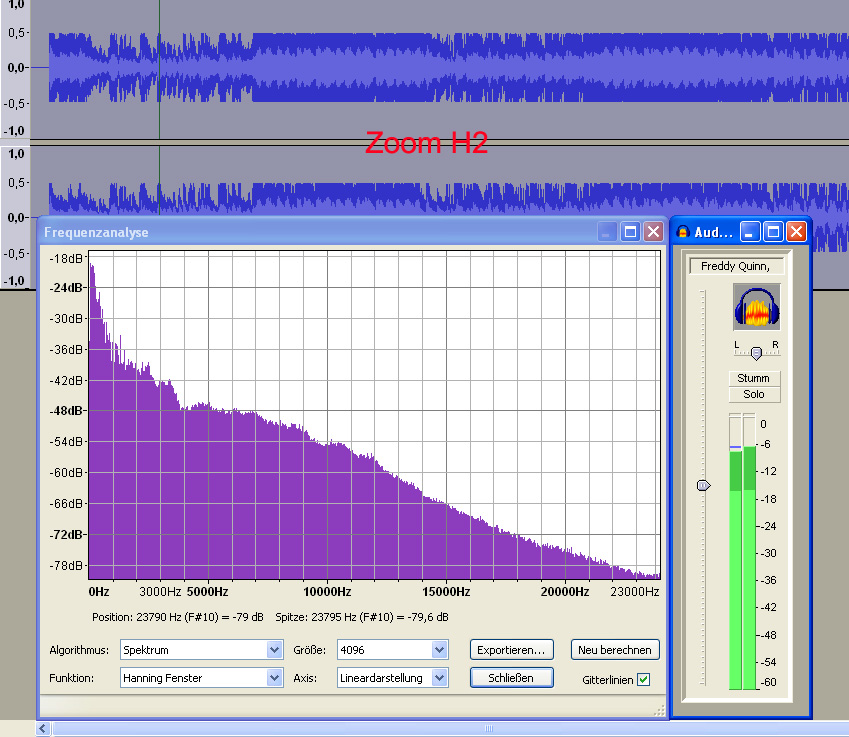Mute the track with Stumm button
The image size is (849, 737).
point(753,378)
